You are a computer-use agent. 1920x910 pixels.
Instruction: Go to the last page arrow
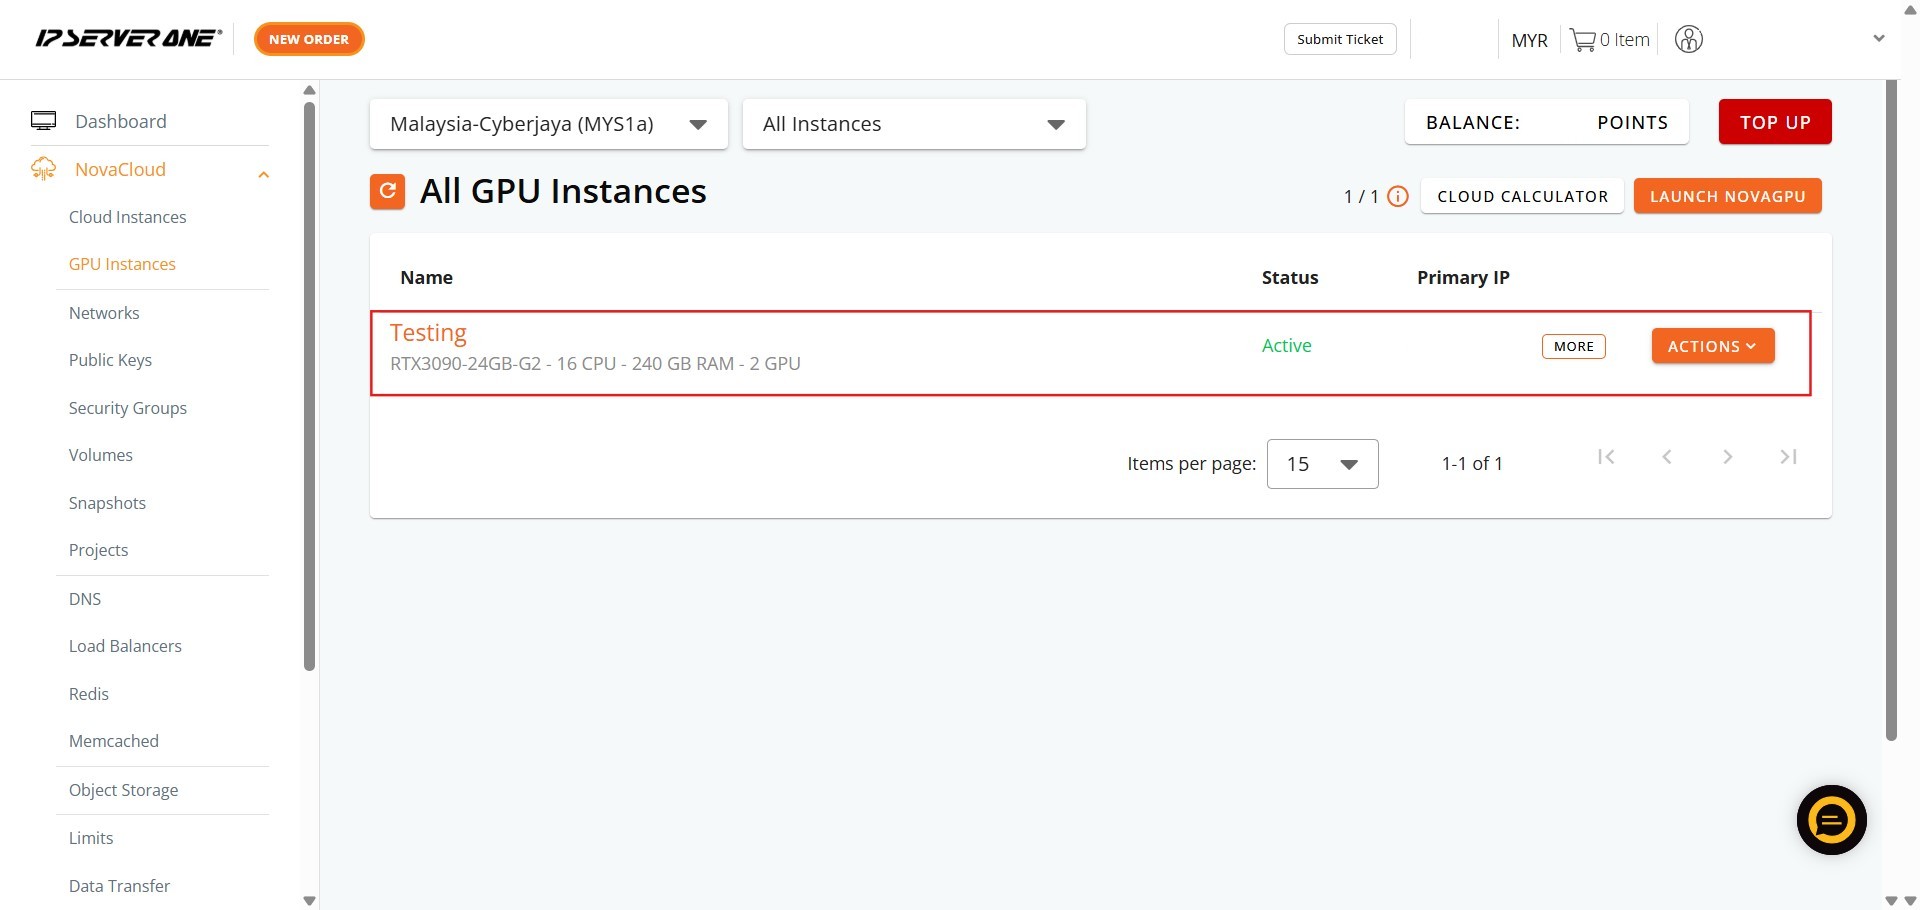[1788, 457]
